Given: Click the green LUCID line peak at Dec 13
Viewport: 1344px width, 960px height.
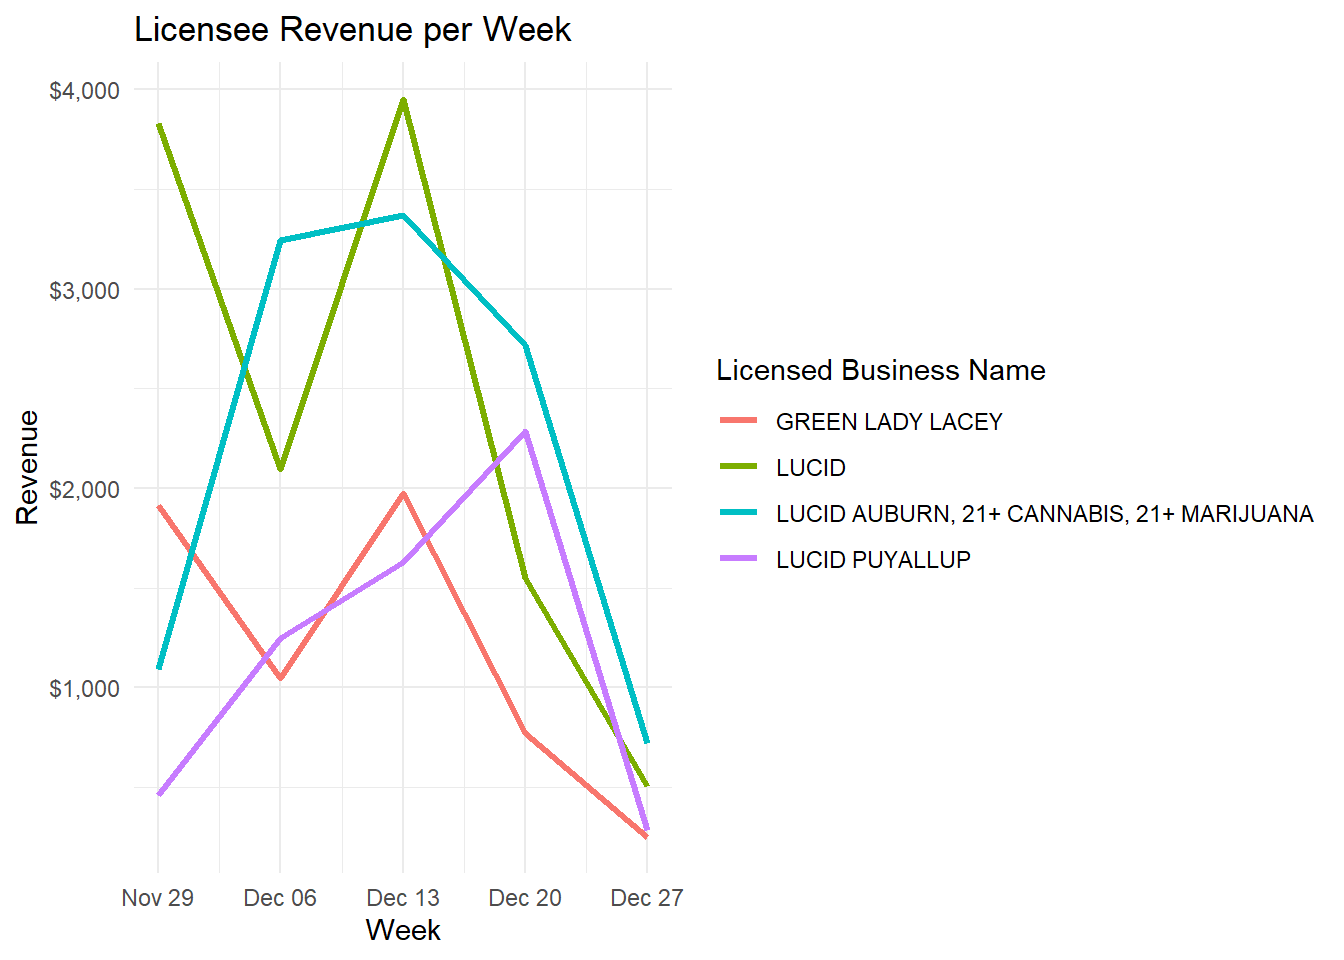Looking at the screenshot, I should [403, 101].
